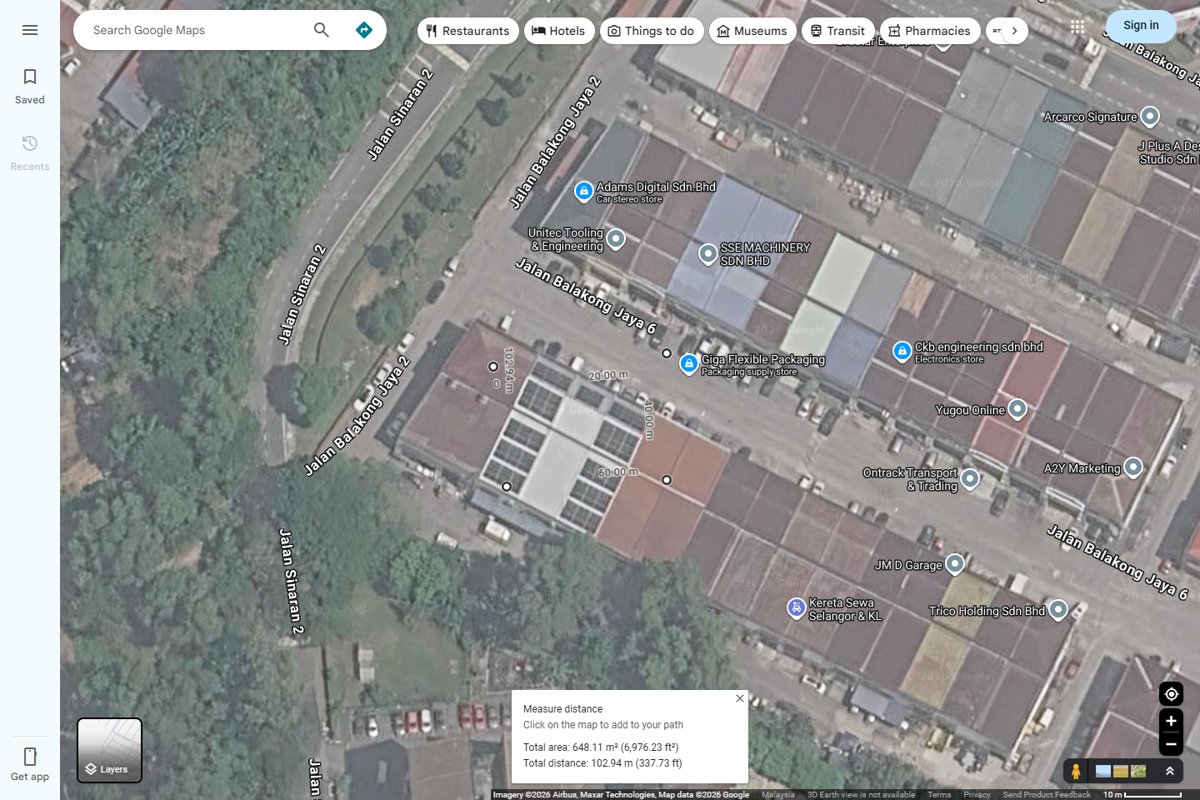1200x800 pixels.
Task: Close the Measure distance box
Action: (740, 698)
